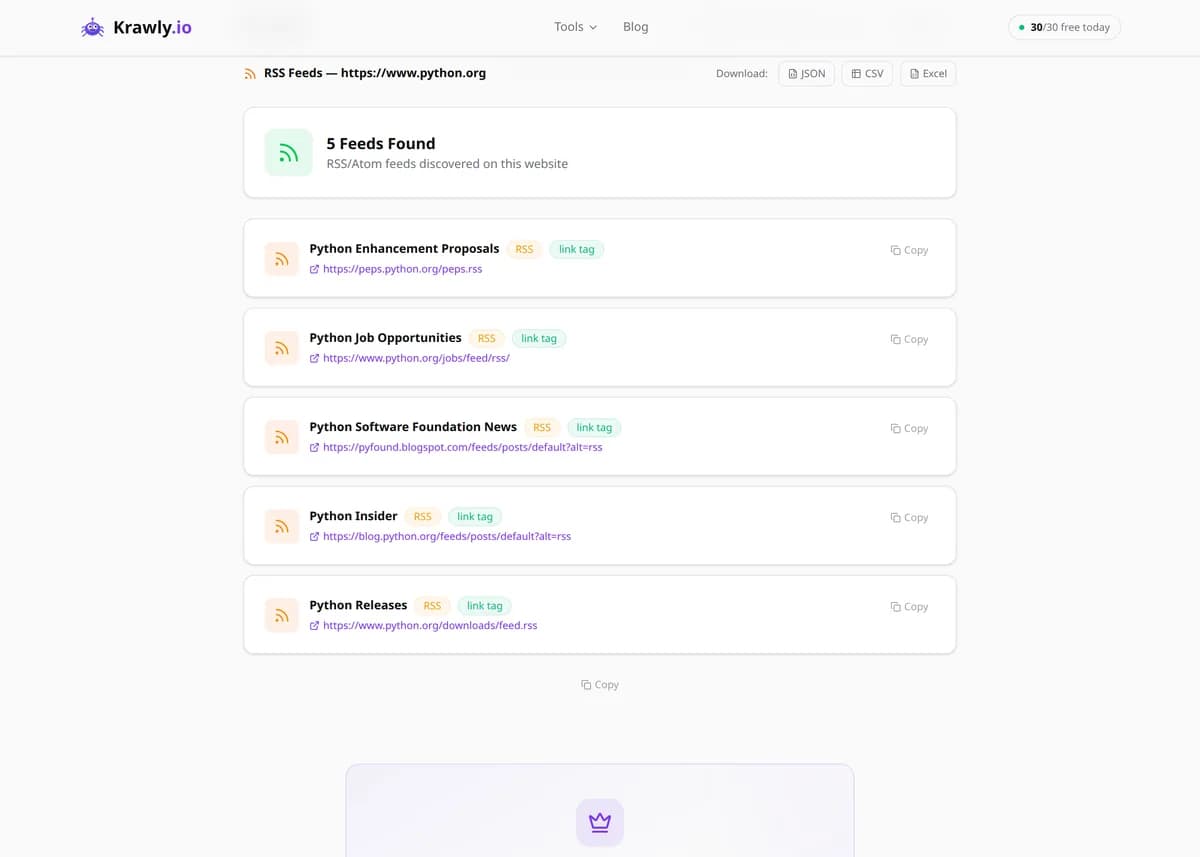1200x857 pixels.
Task: Click the RSS badge on Python Job Opportunities
Action: pos(487,338)
